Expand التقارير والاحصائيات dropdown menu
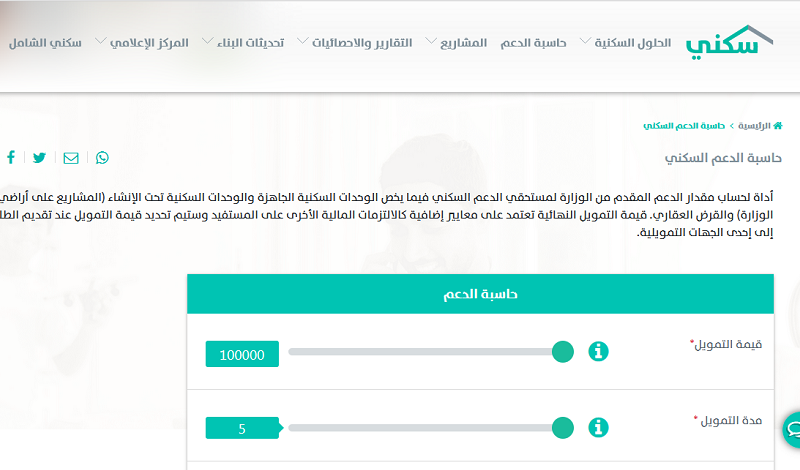The width and height of the screenshot is (800, 470). (x=355, y=43)
